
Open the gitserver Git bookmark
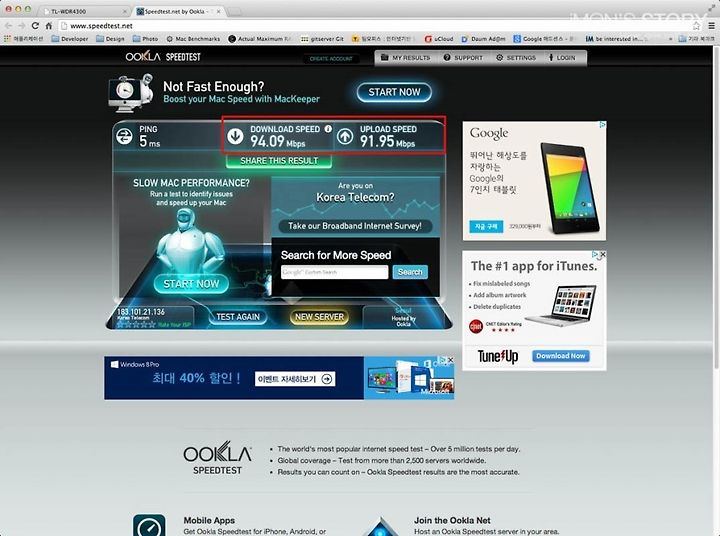(322, 39)
